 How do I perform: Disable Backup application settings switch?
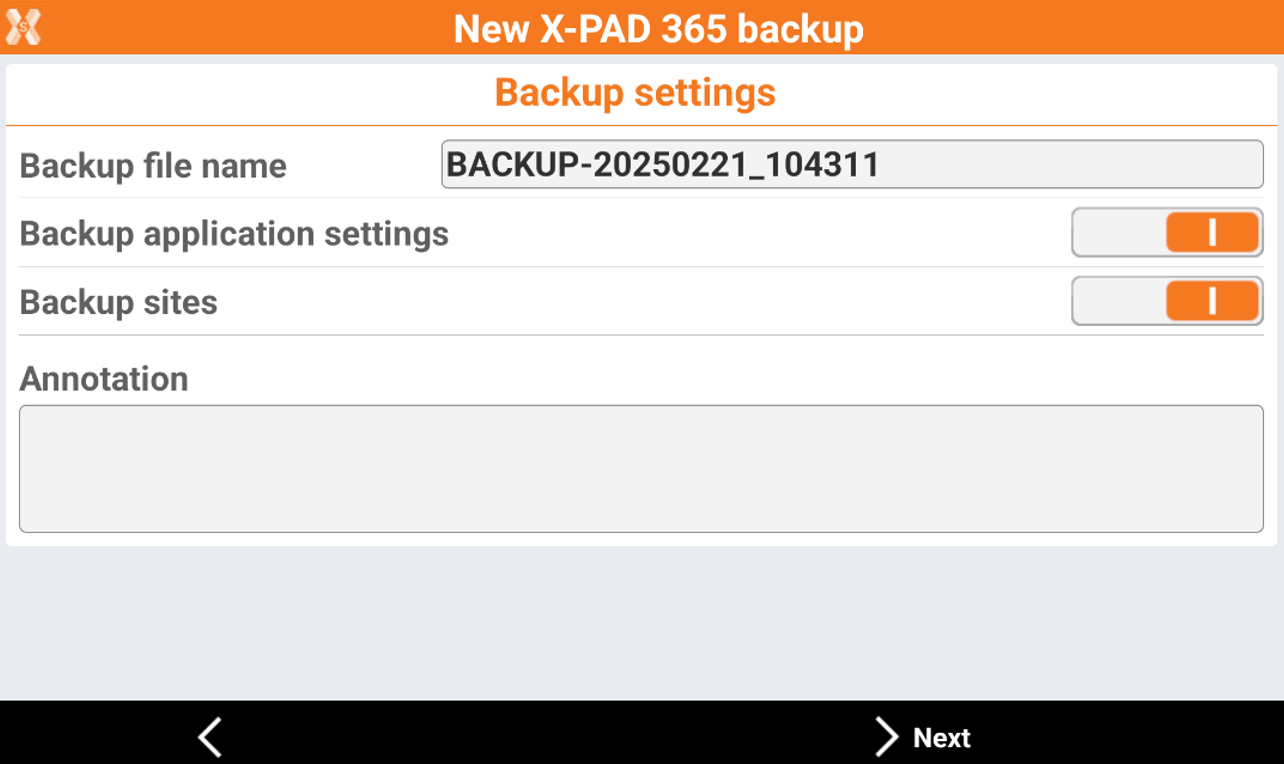click(x=1166, y=233)
